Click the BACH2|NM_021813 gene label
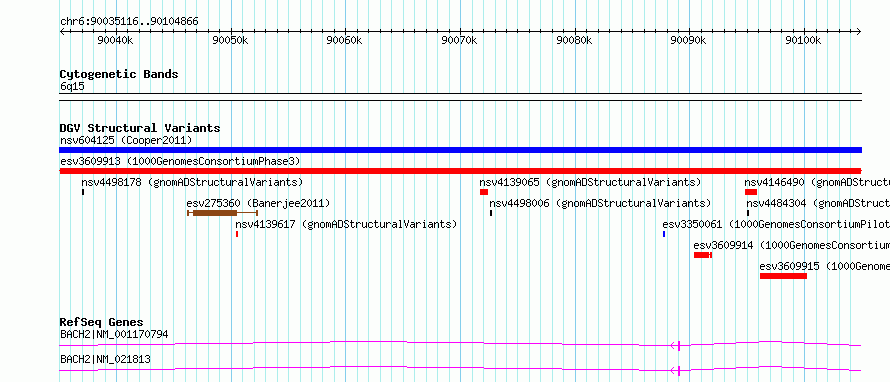 105,359
